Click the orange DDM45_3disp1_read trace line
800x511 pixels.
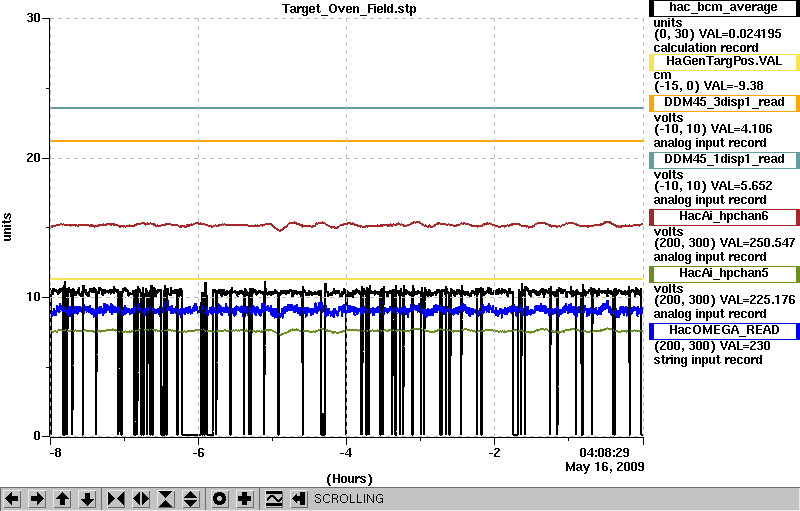point(347,141)
